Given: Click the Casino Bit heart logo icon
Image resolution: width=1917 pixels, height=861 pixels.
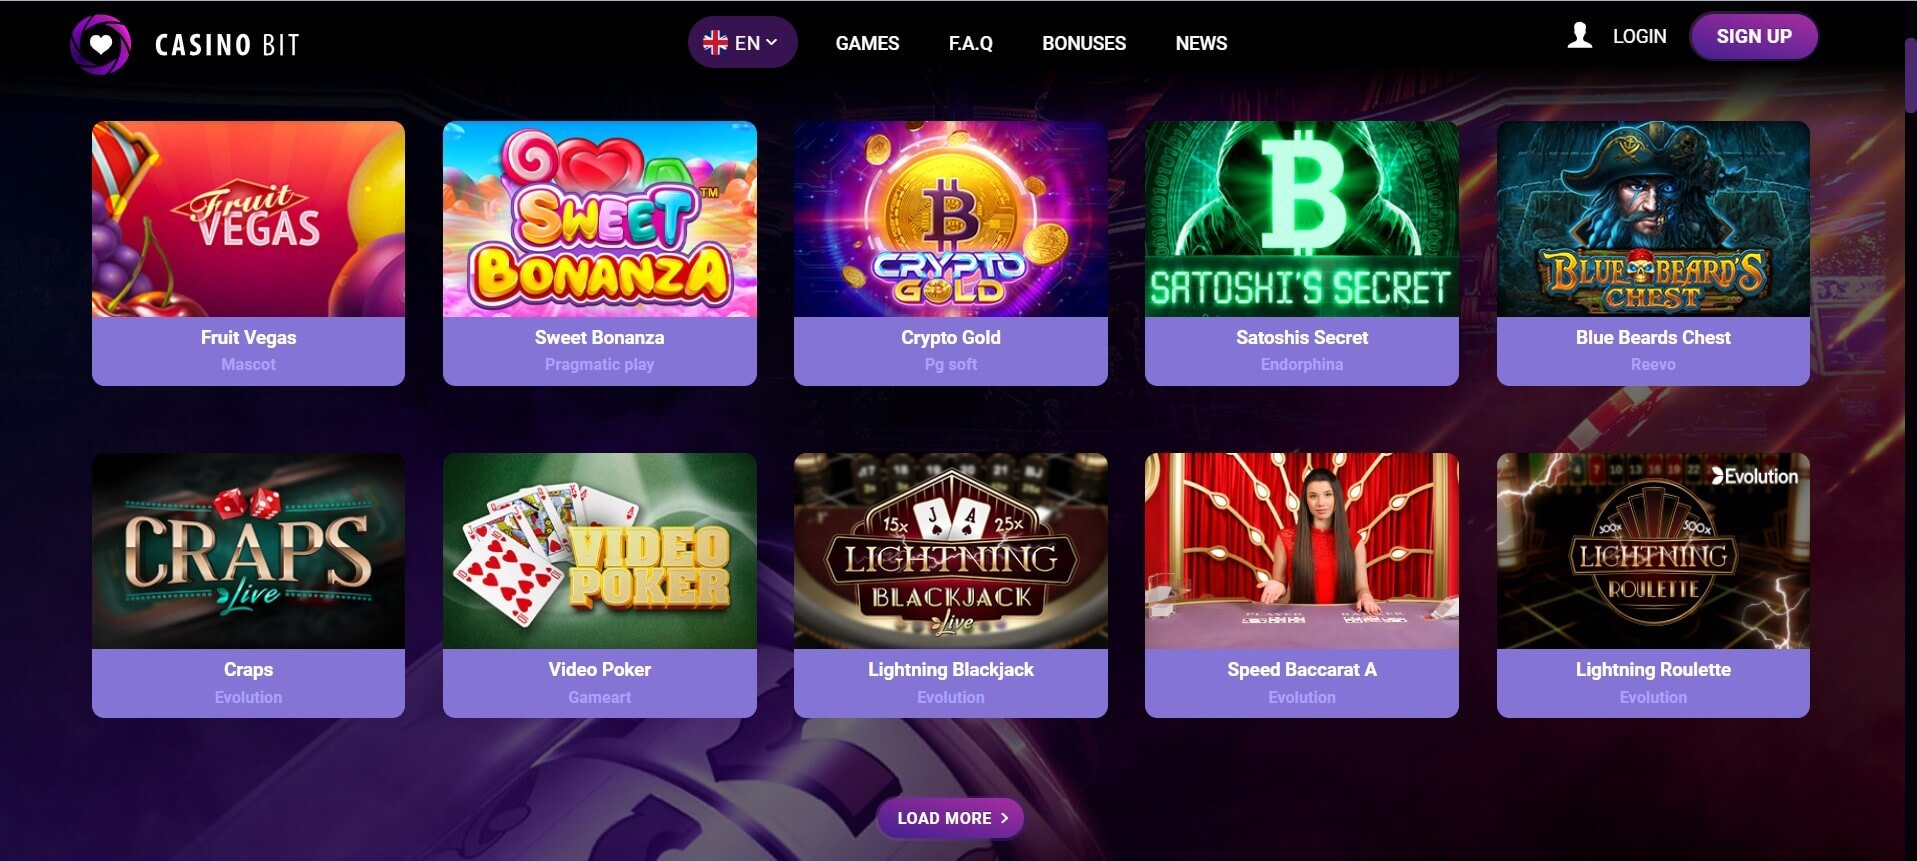Looking at the screenshot, I should [x=100, y=44].
